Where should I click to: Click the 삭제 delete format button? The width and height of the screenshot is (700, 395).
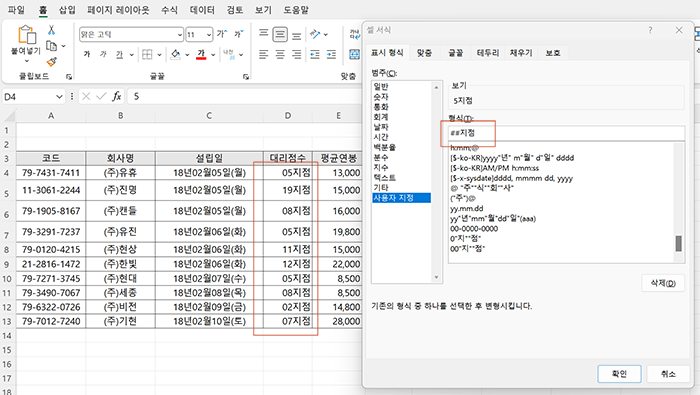point(663,283)
